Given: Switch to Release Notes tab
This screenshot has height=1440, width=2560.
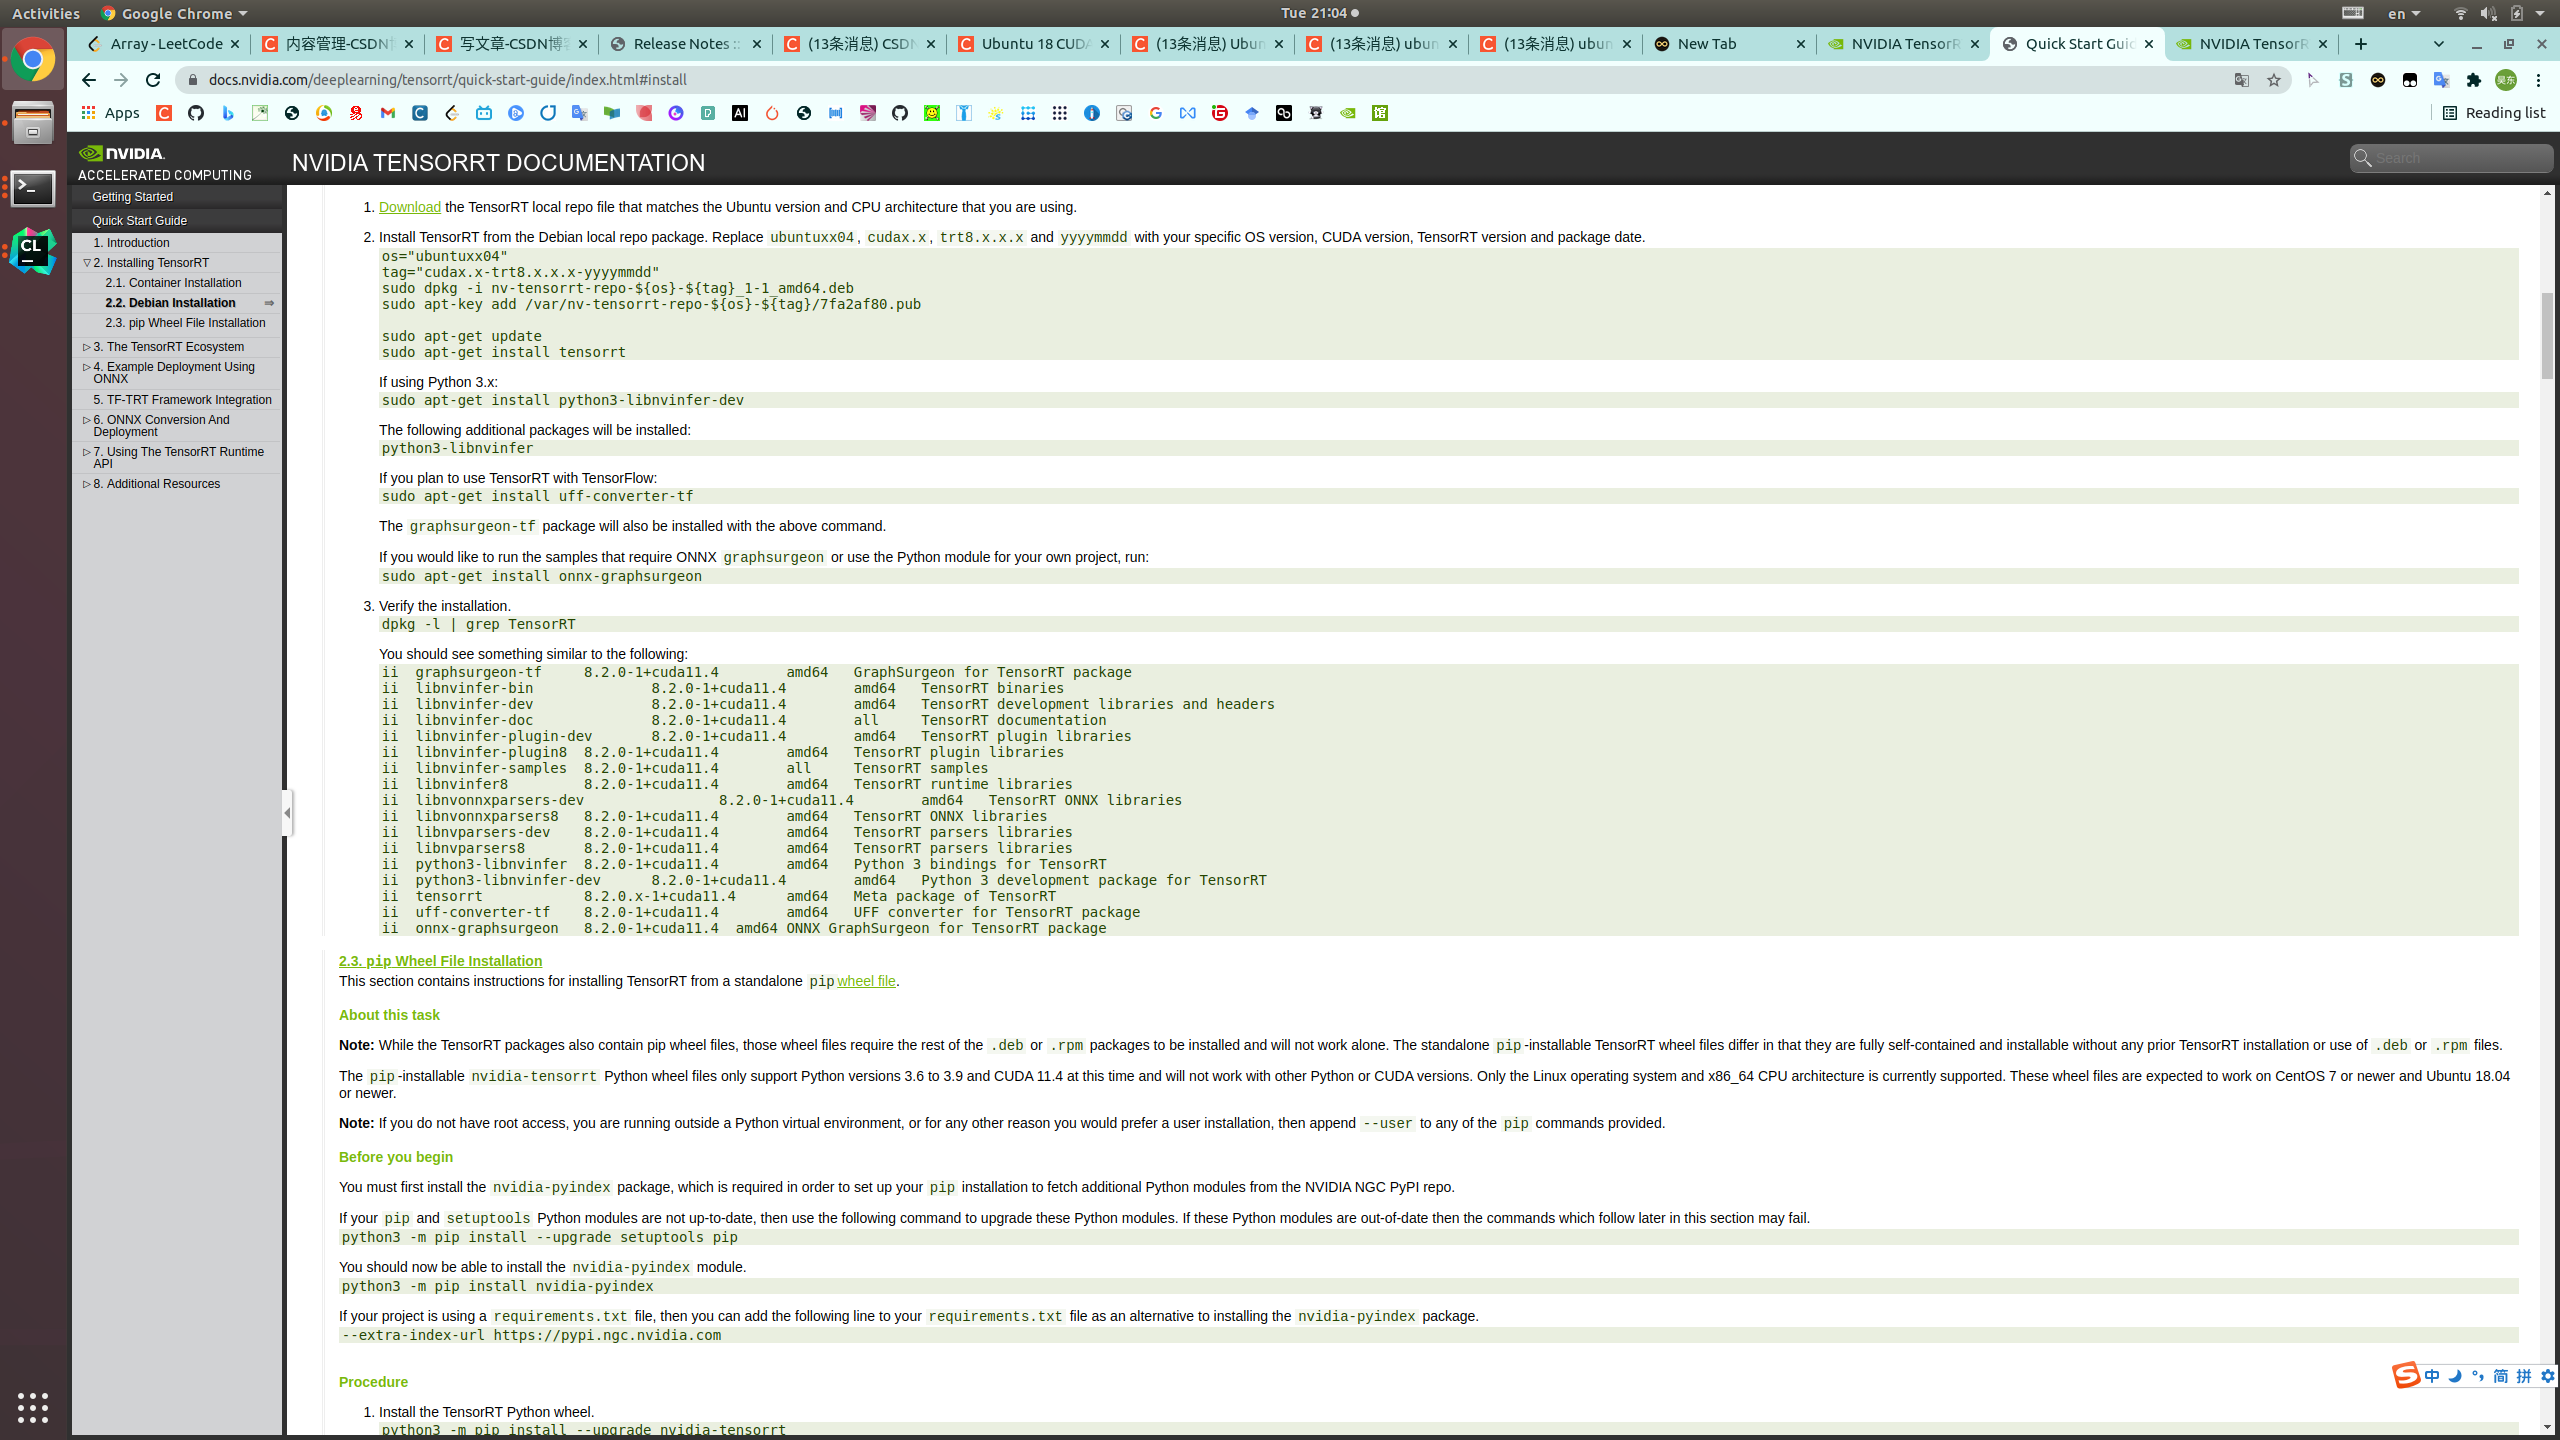Looking at the screenshot, I should coord(687,44).
